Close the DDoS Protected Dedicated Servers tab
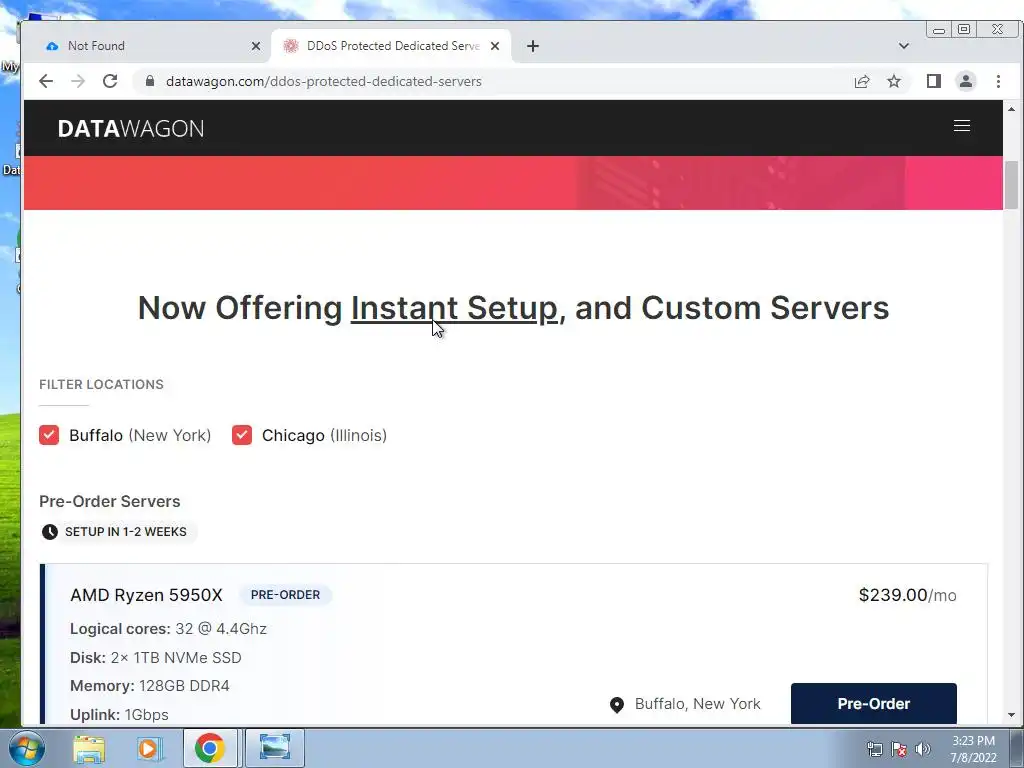Image resolution: width=1024 pixels, height=768 pixels. 495,46
